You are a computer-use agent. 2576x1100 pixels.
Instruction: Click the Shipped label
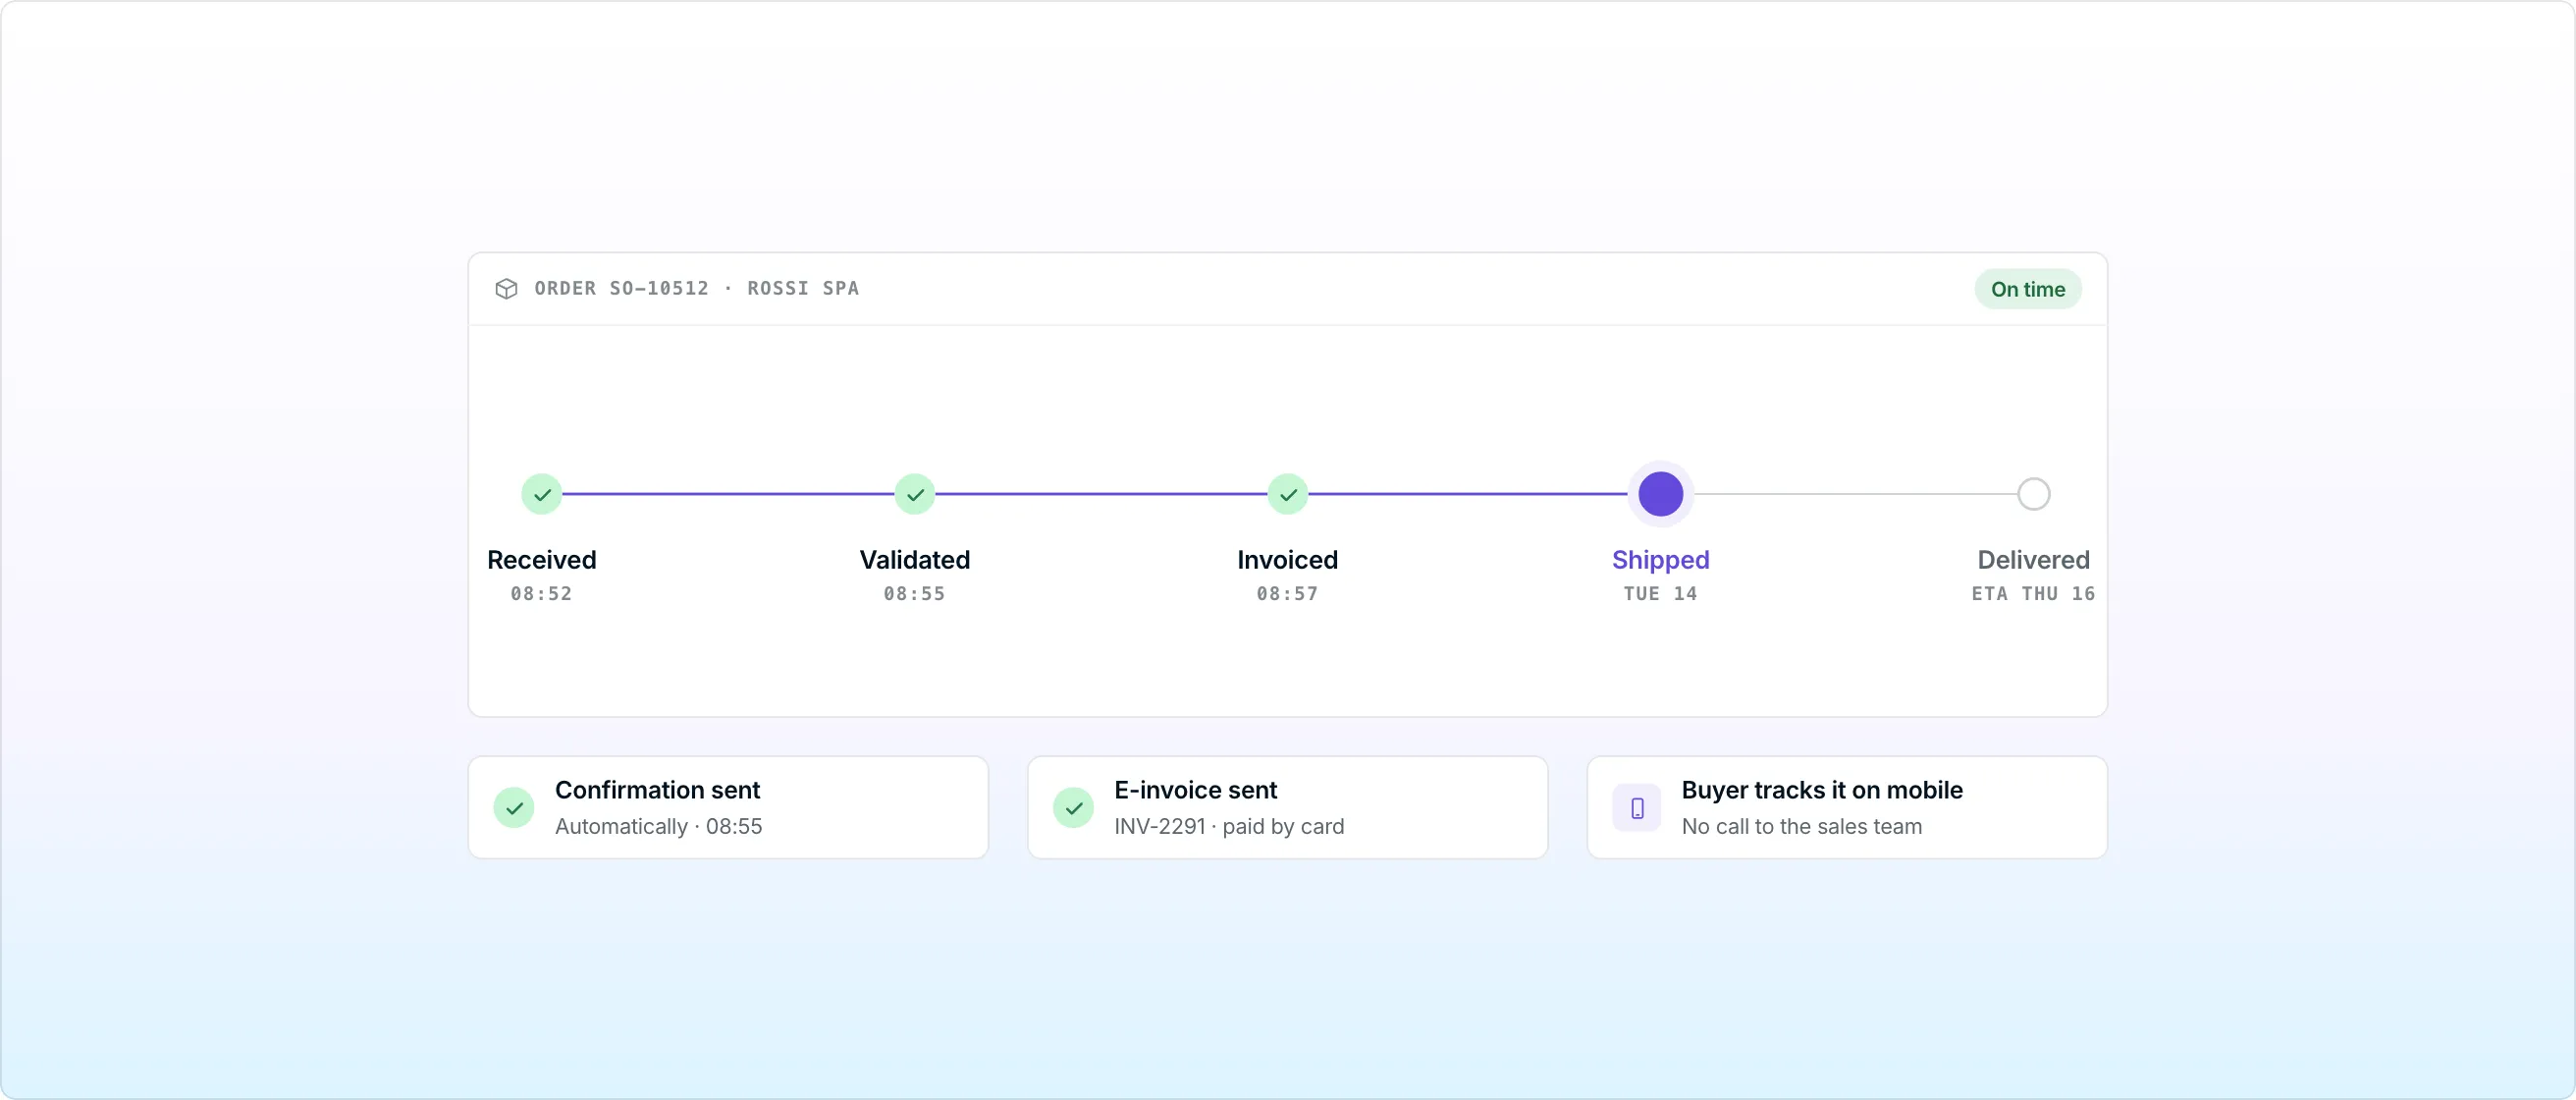point(1661,560)
